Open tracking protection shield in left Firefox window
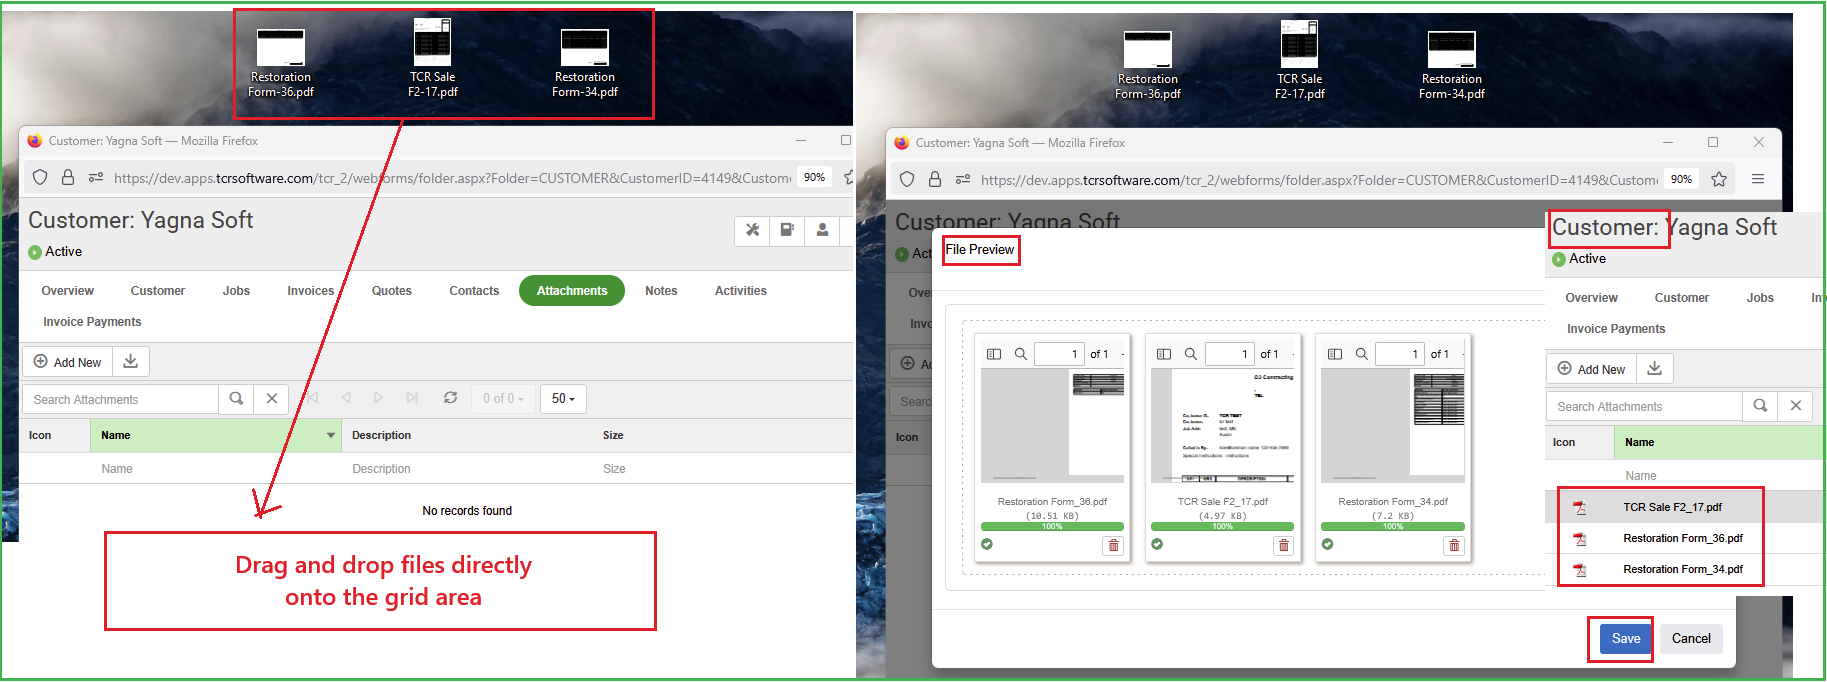The width and height of the screenshot is (1827, 682). tap(40, 177)
